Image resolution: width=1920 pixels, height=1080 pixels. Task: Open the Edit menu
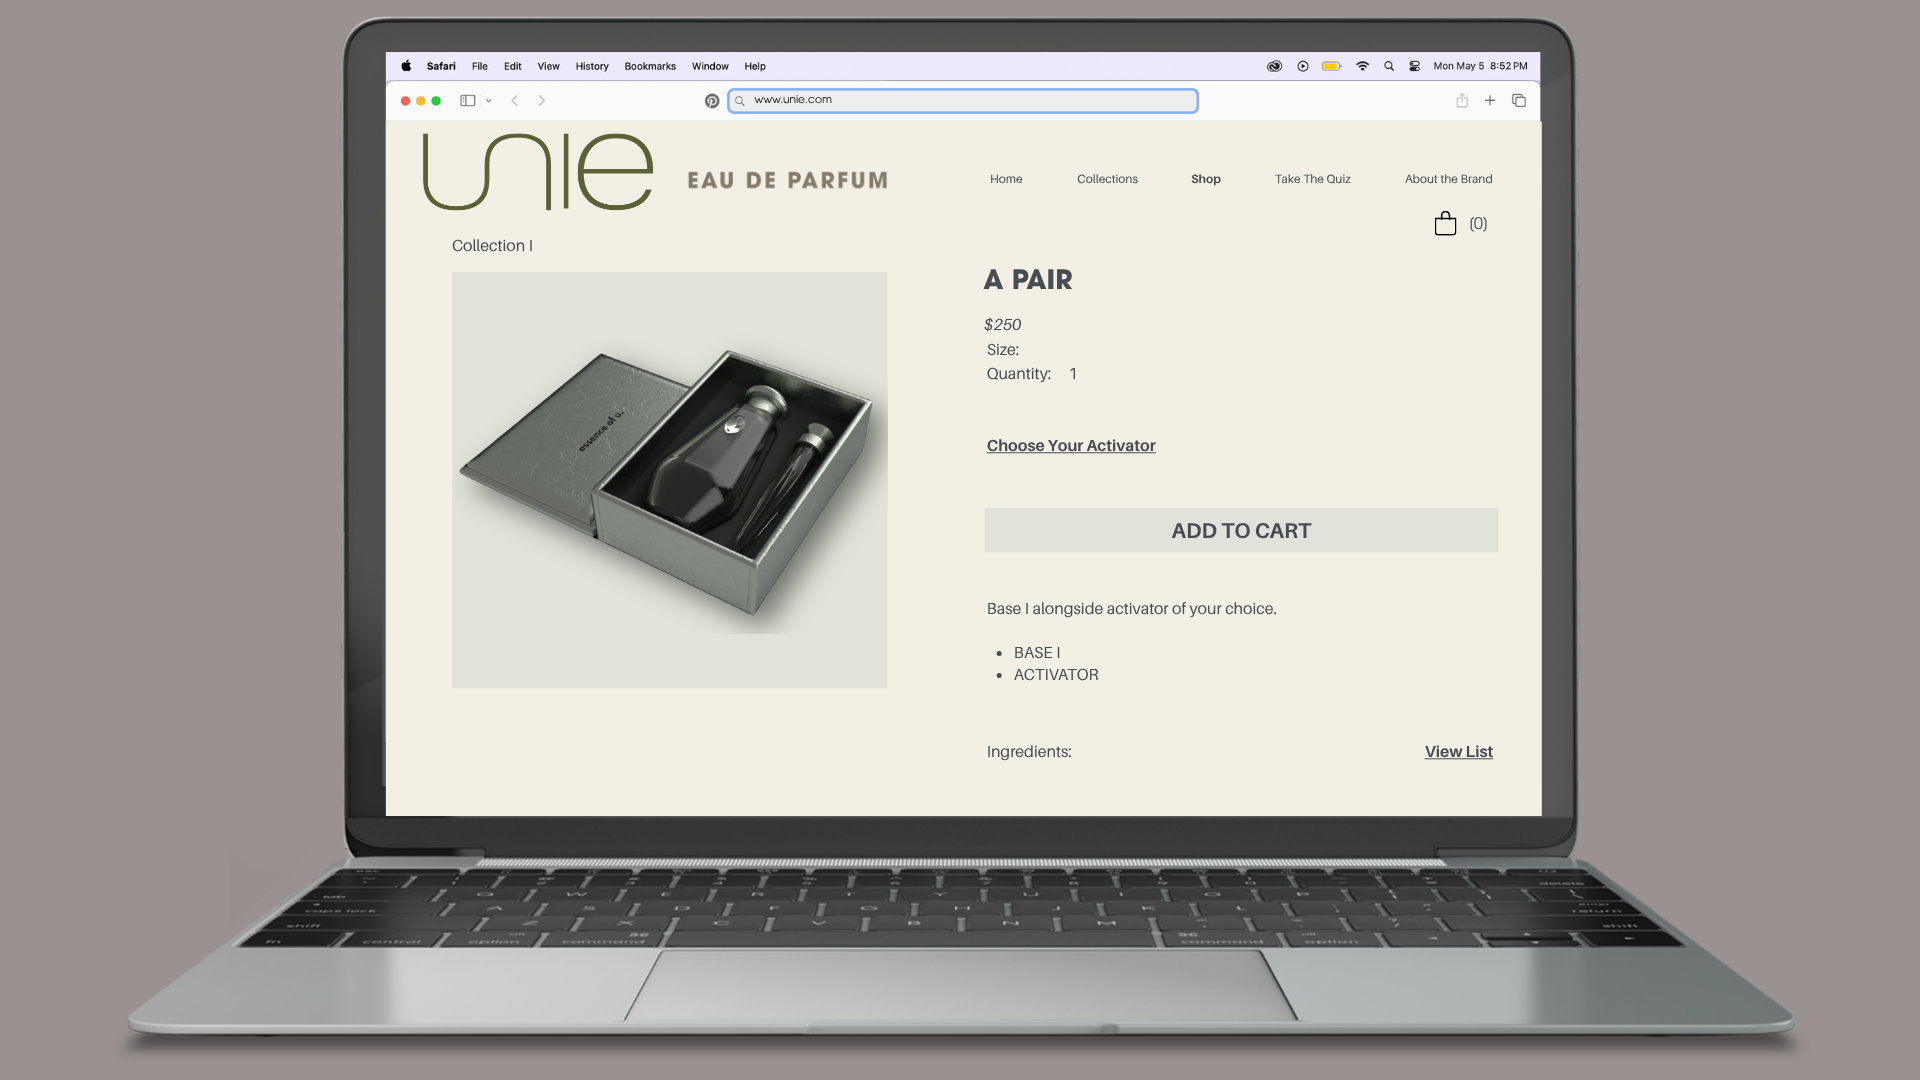(513, 66)
